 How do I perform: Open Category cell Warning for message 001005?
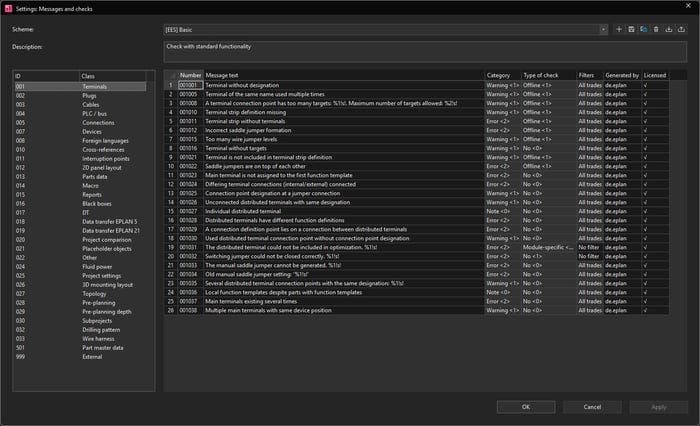pyautogui.click(x=503, y=94)
